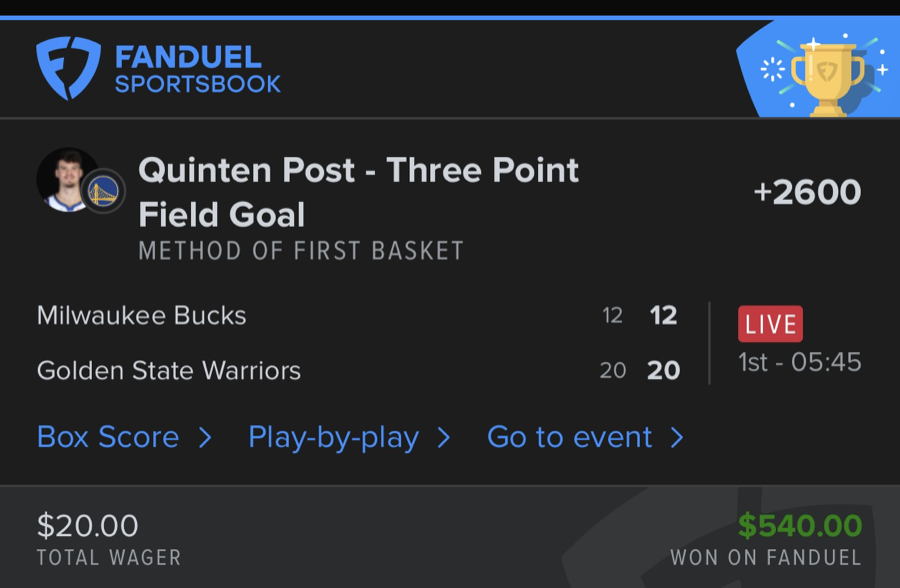Click the arrow beside Play-by-play
Viewport: 900px width, 588px height.
pos(444,437)
